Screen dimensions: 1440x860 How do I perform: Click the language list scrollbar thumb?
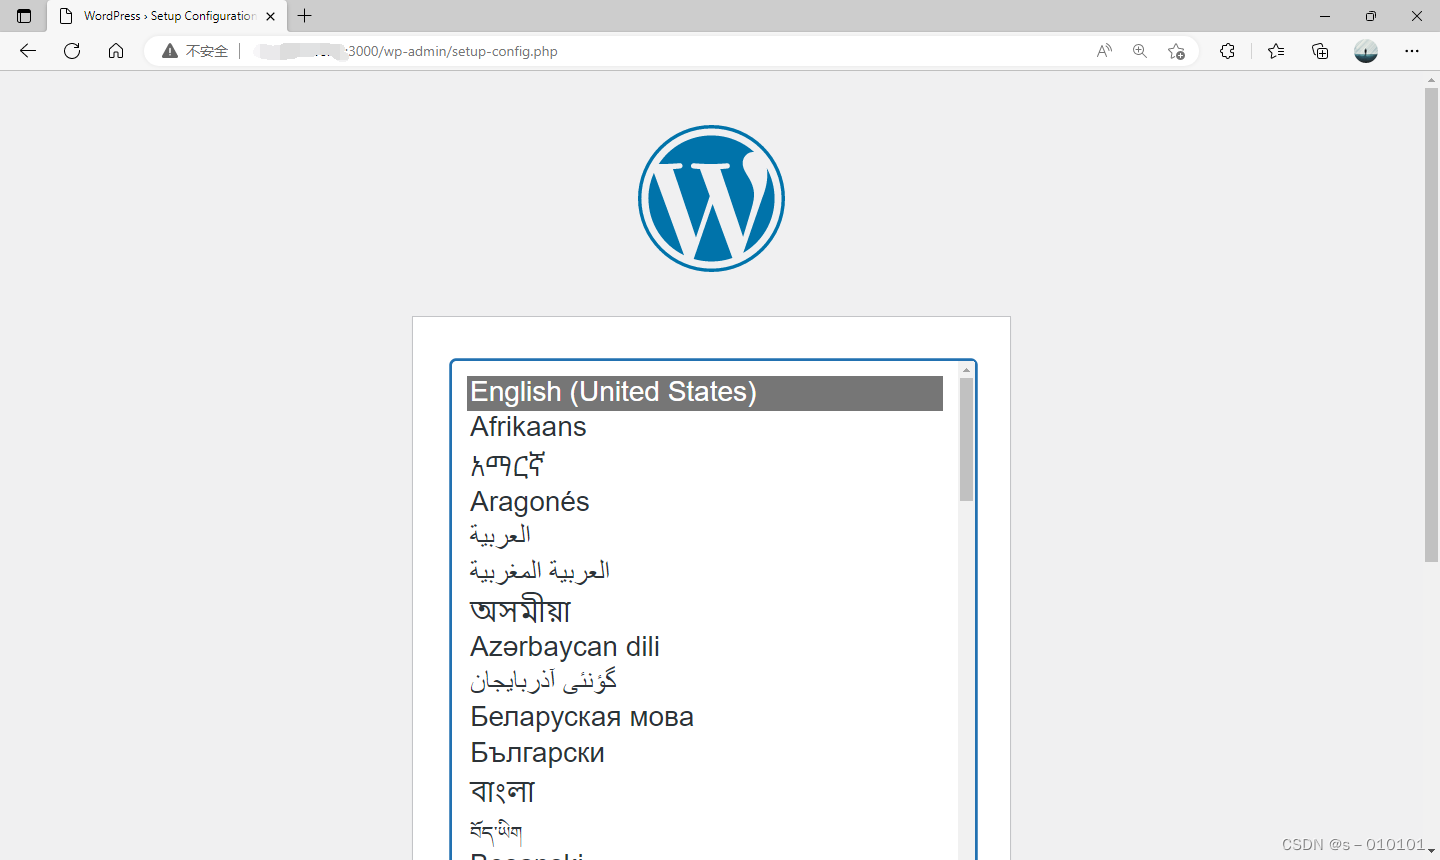966,440
